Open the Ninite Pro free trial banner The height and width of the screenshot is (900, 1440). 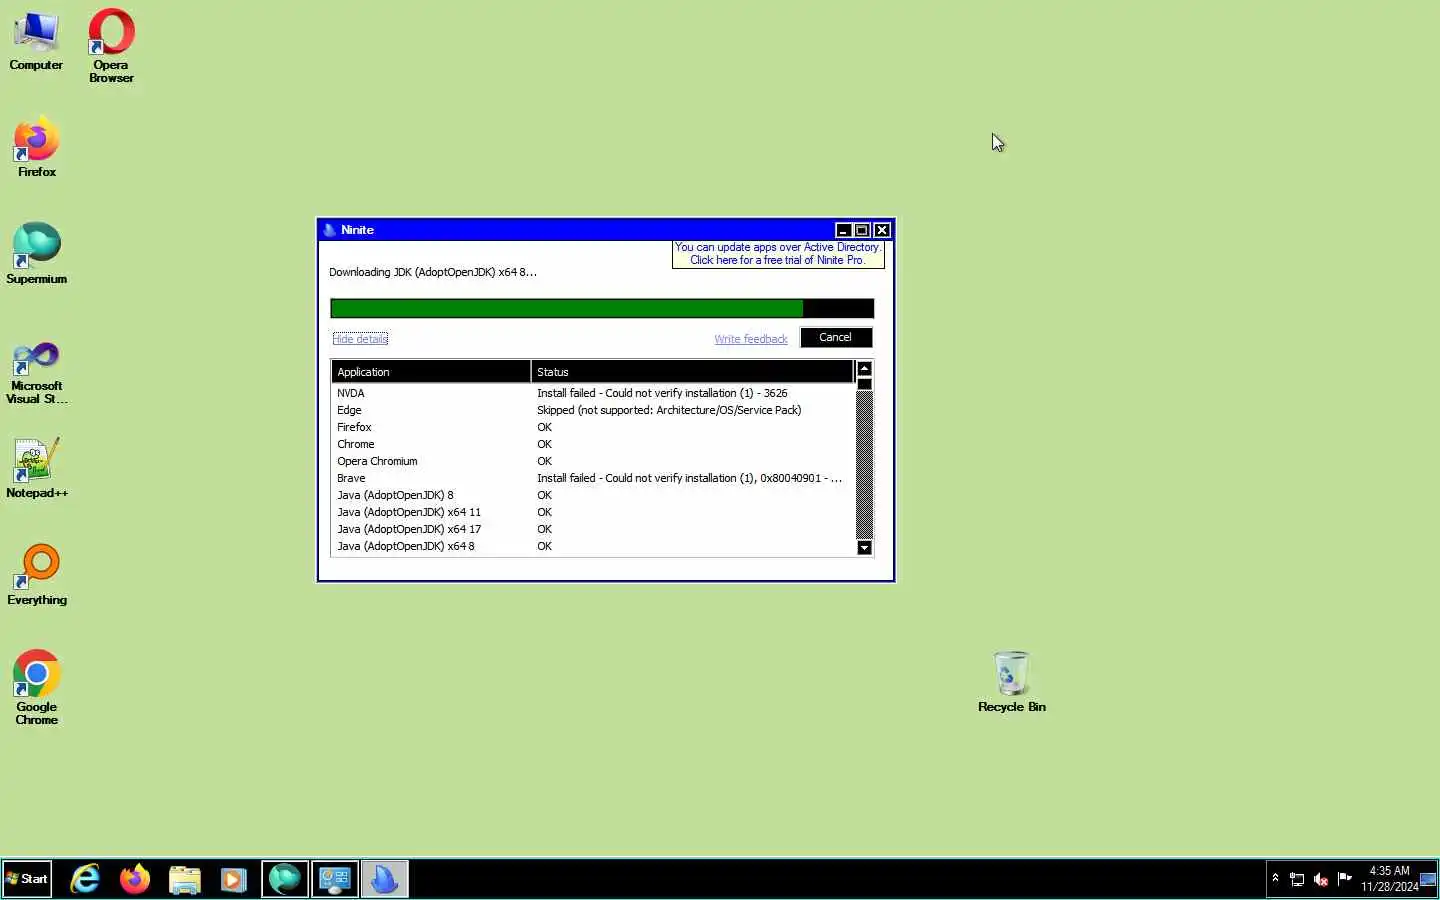point(778,254)
